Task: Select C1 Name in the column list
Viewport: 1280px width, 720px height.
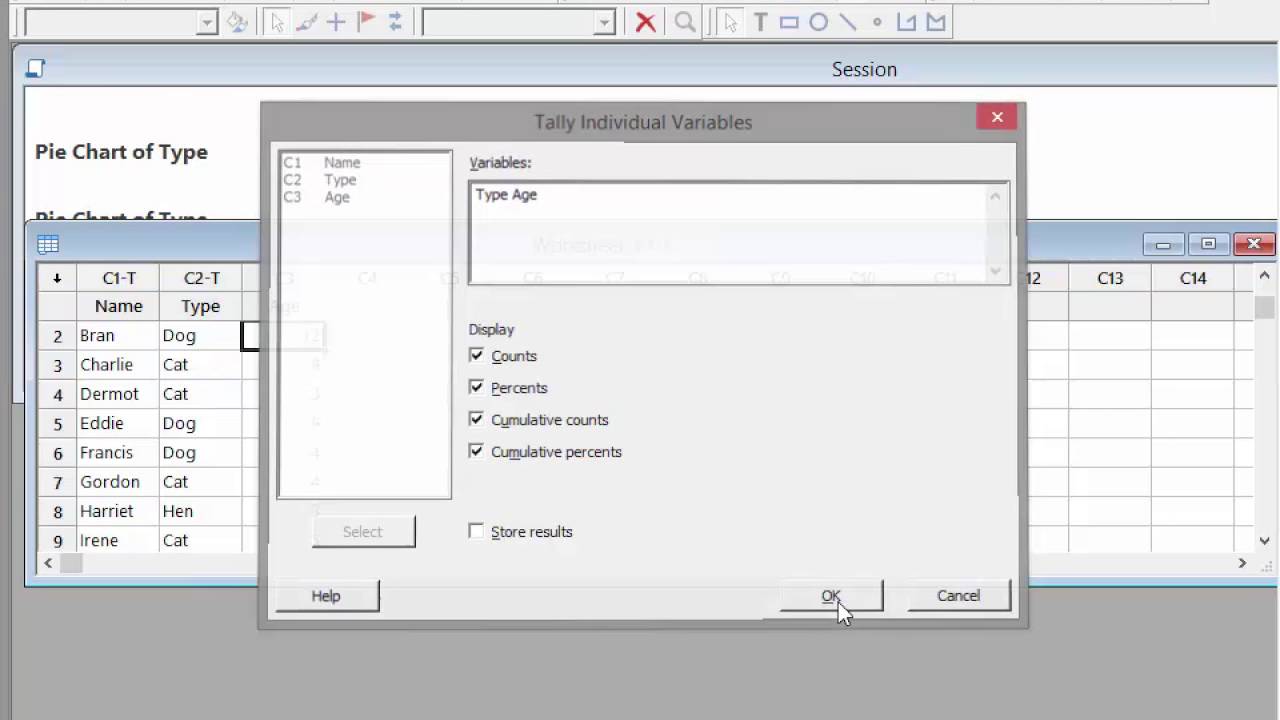Action: 322,162
